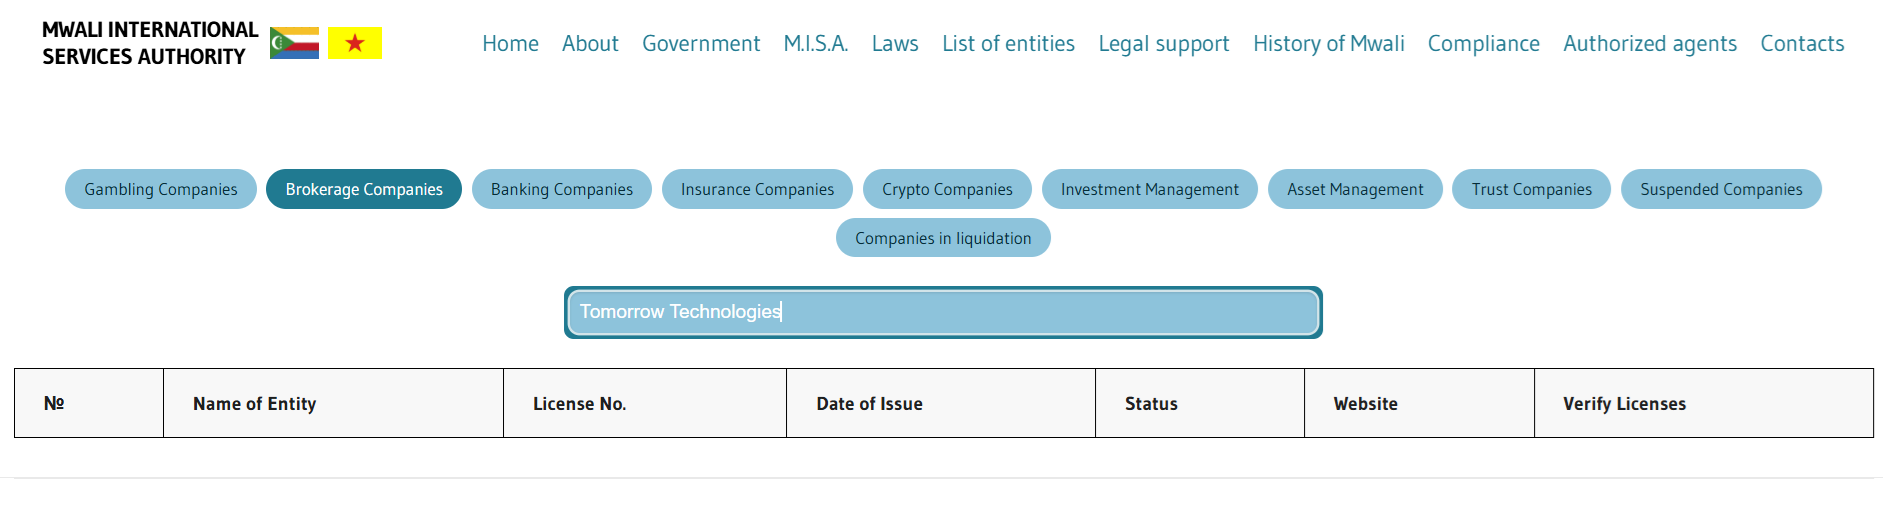Open the Legal support page
The image size is (1883, 519).
[x=1164, y=44]
